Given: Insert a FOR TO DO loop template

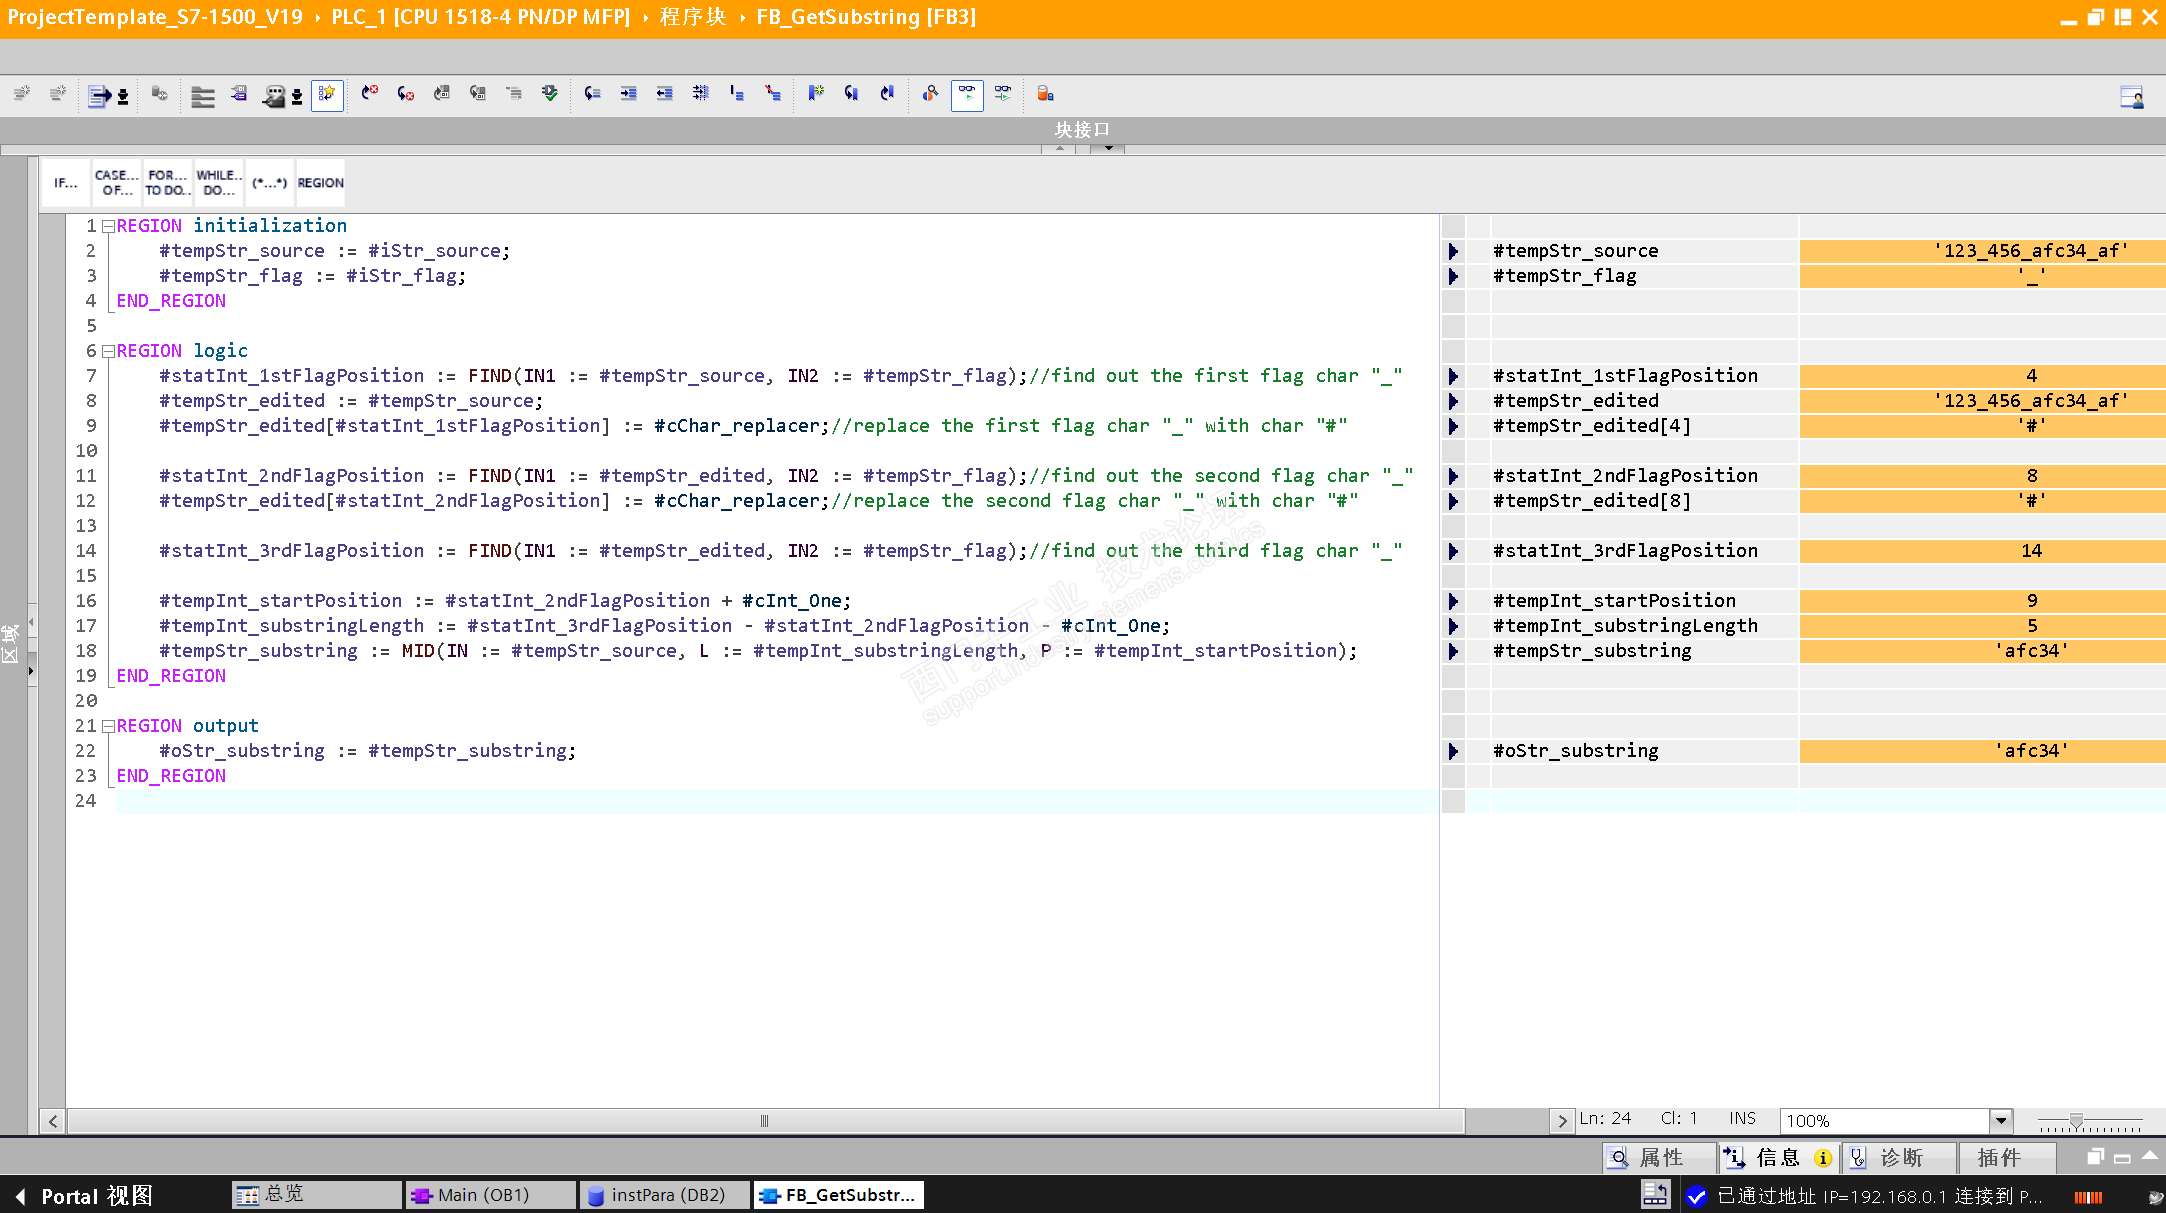Looking at the screenshot, I should pyautogui.click(x=167, y=183).
